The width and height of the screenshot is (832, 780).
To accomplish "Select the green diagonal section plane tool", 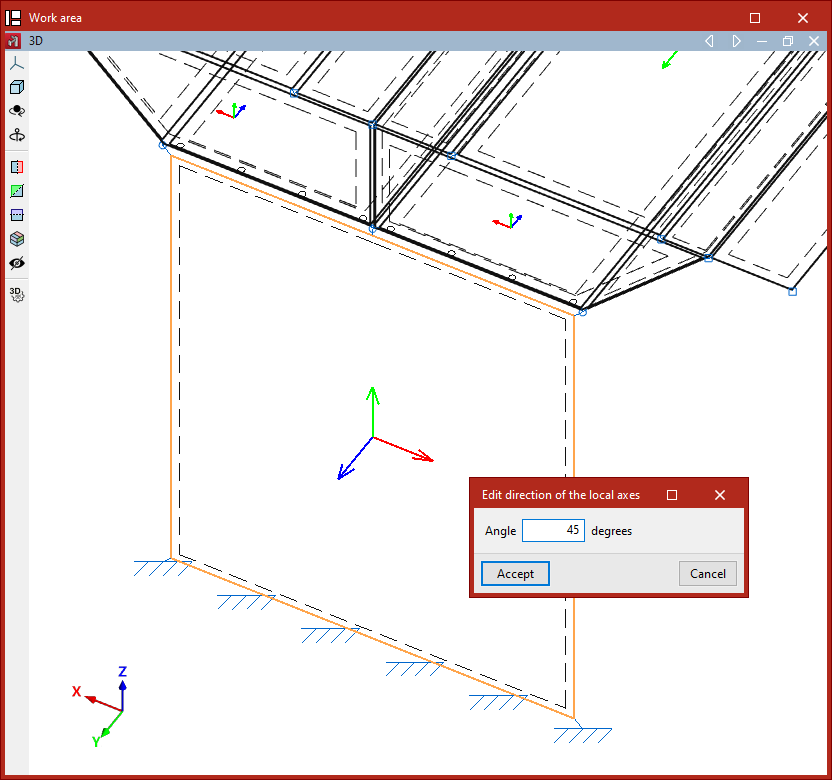I will (17, 191).
